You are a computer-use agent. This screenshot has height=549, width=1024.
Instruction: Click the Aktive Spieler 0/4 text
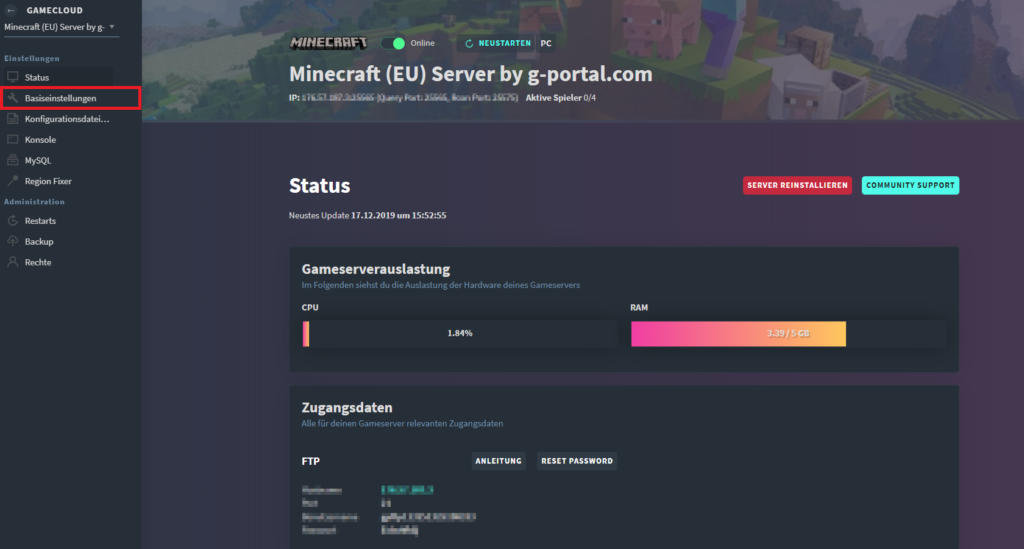pyautogui.click(x=561, y=98)
